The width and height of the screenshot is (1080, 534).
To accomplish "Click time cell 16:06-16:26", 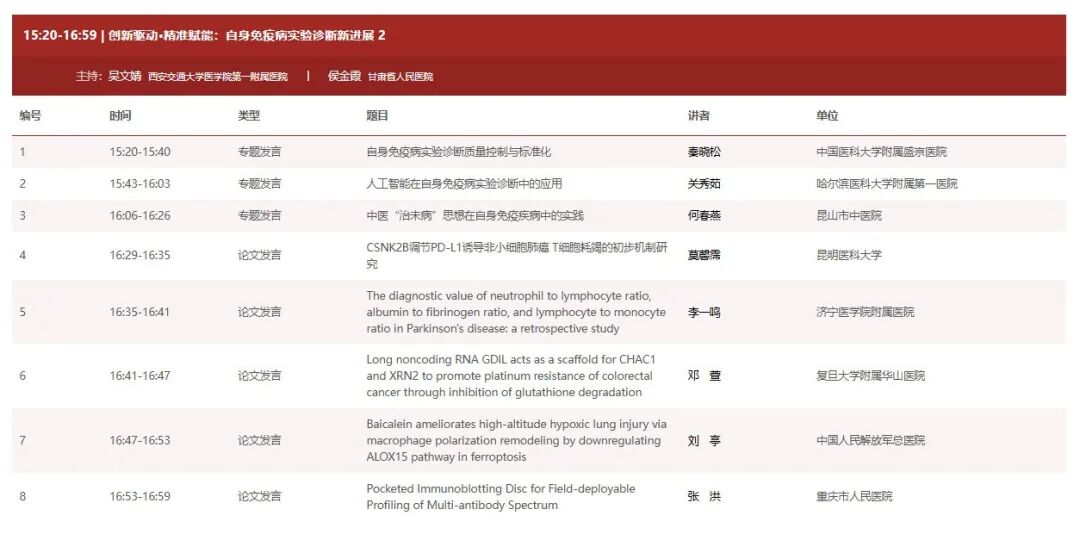I will click(x=140, y=216).
